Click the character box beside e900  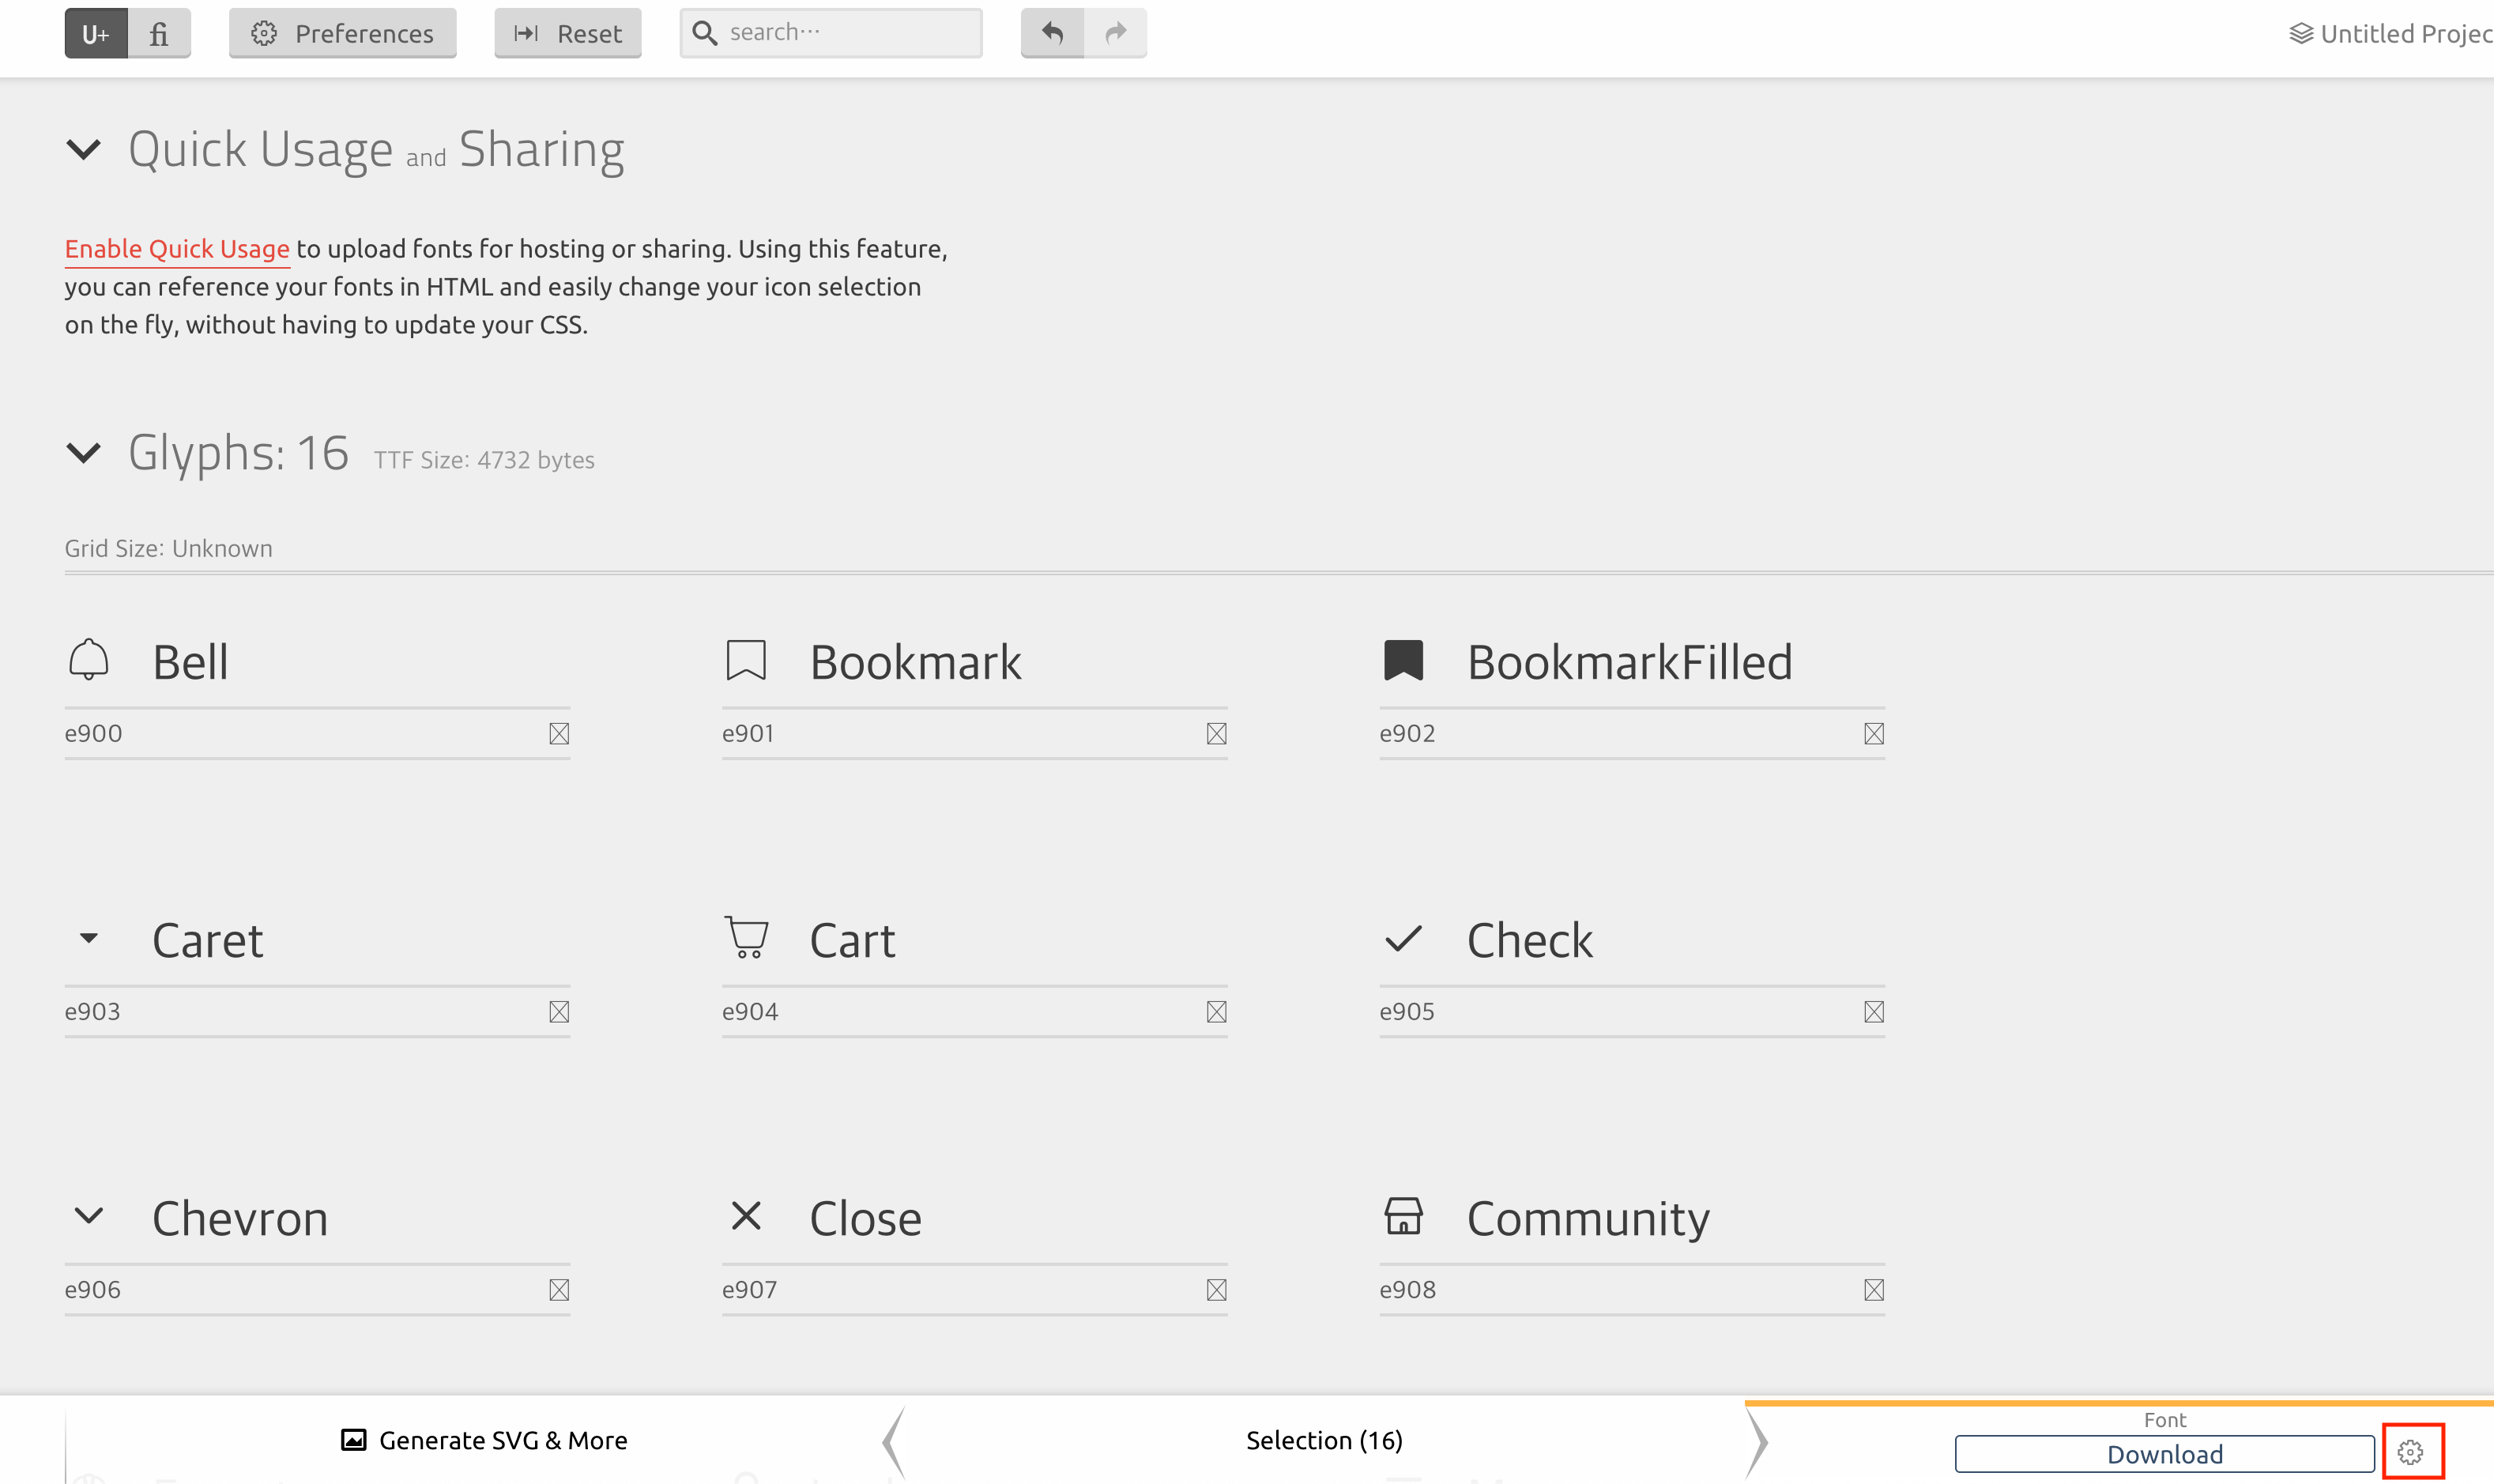click(559, 734)
